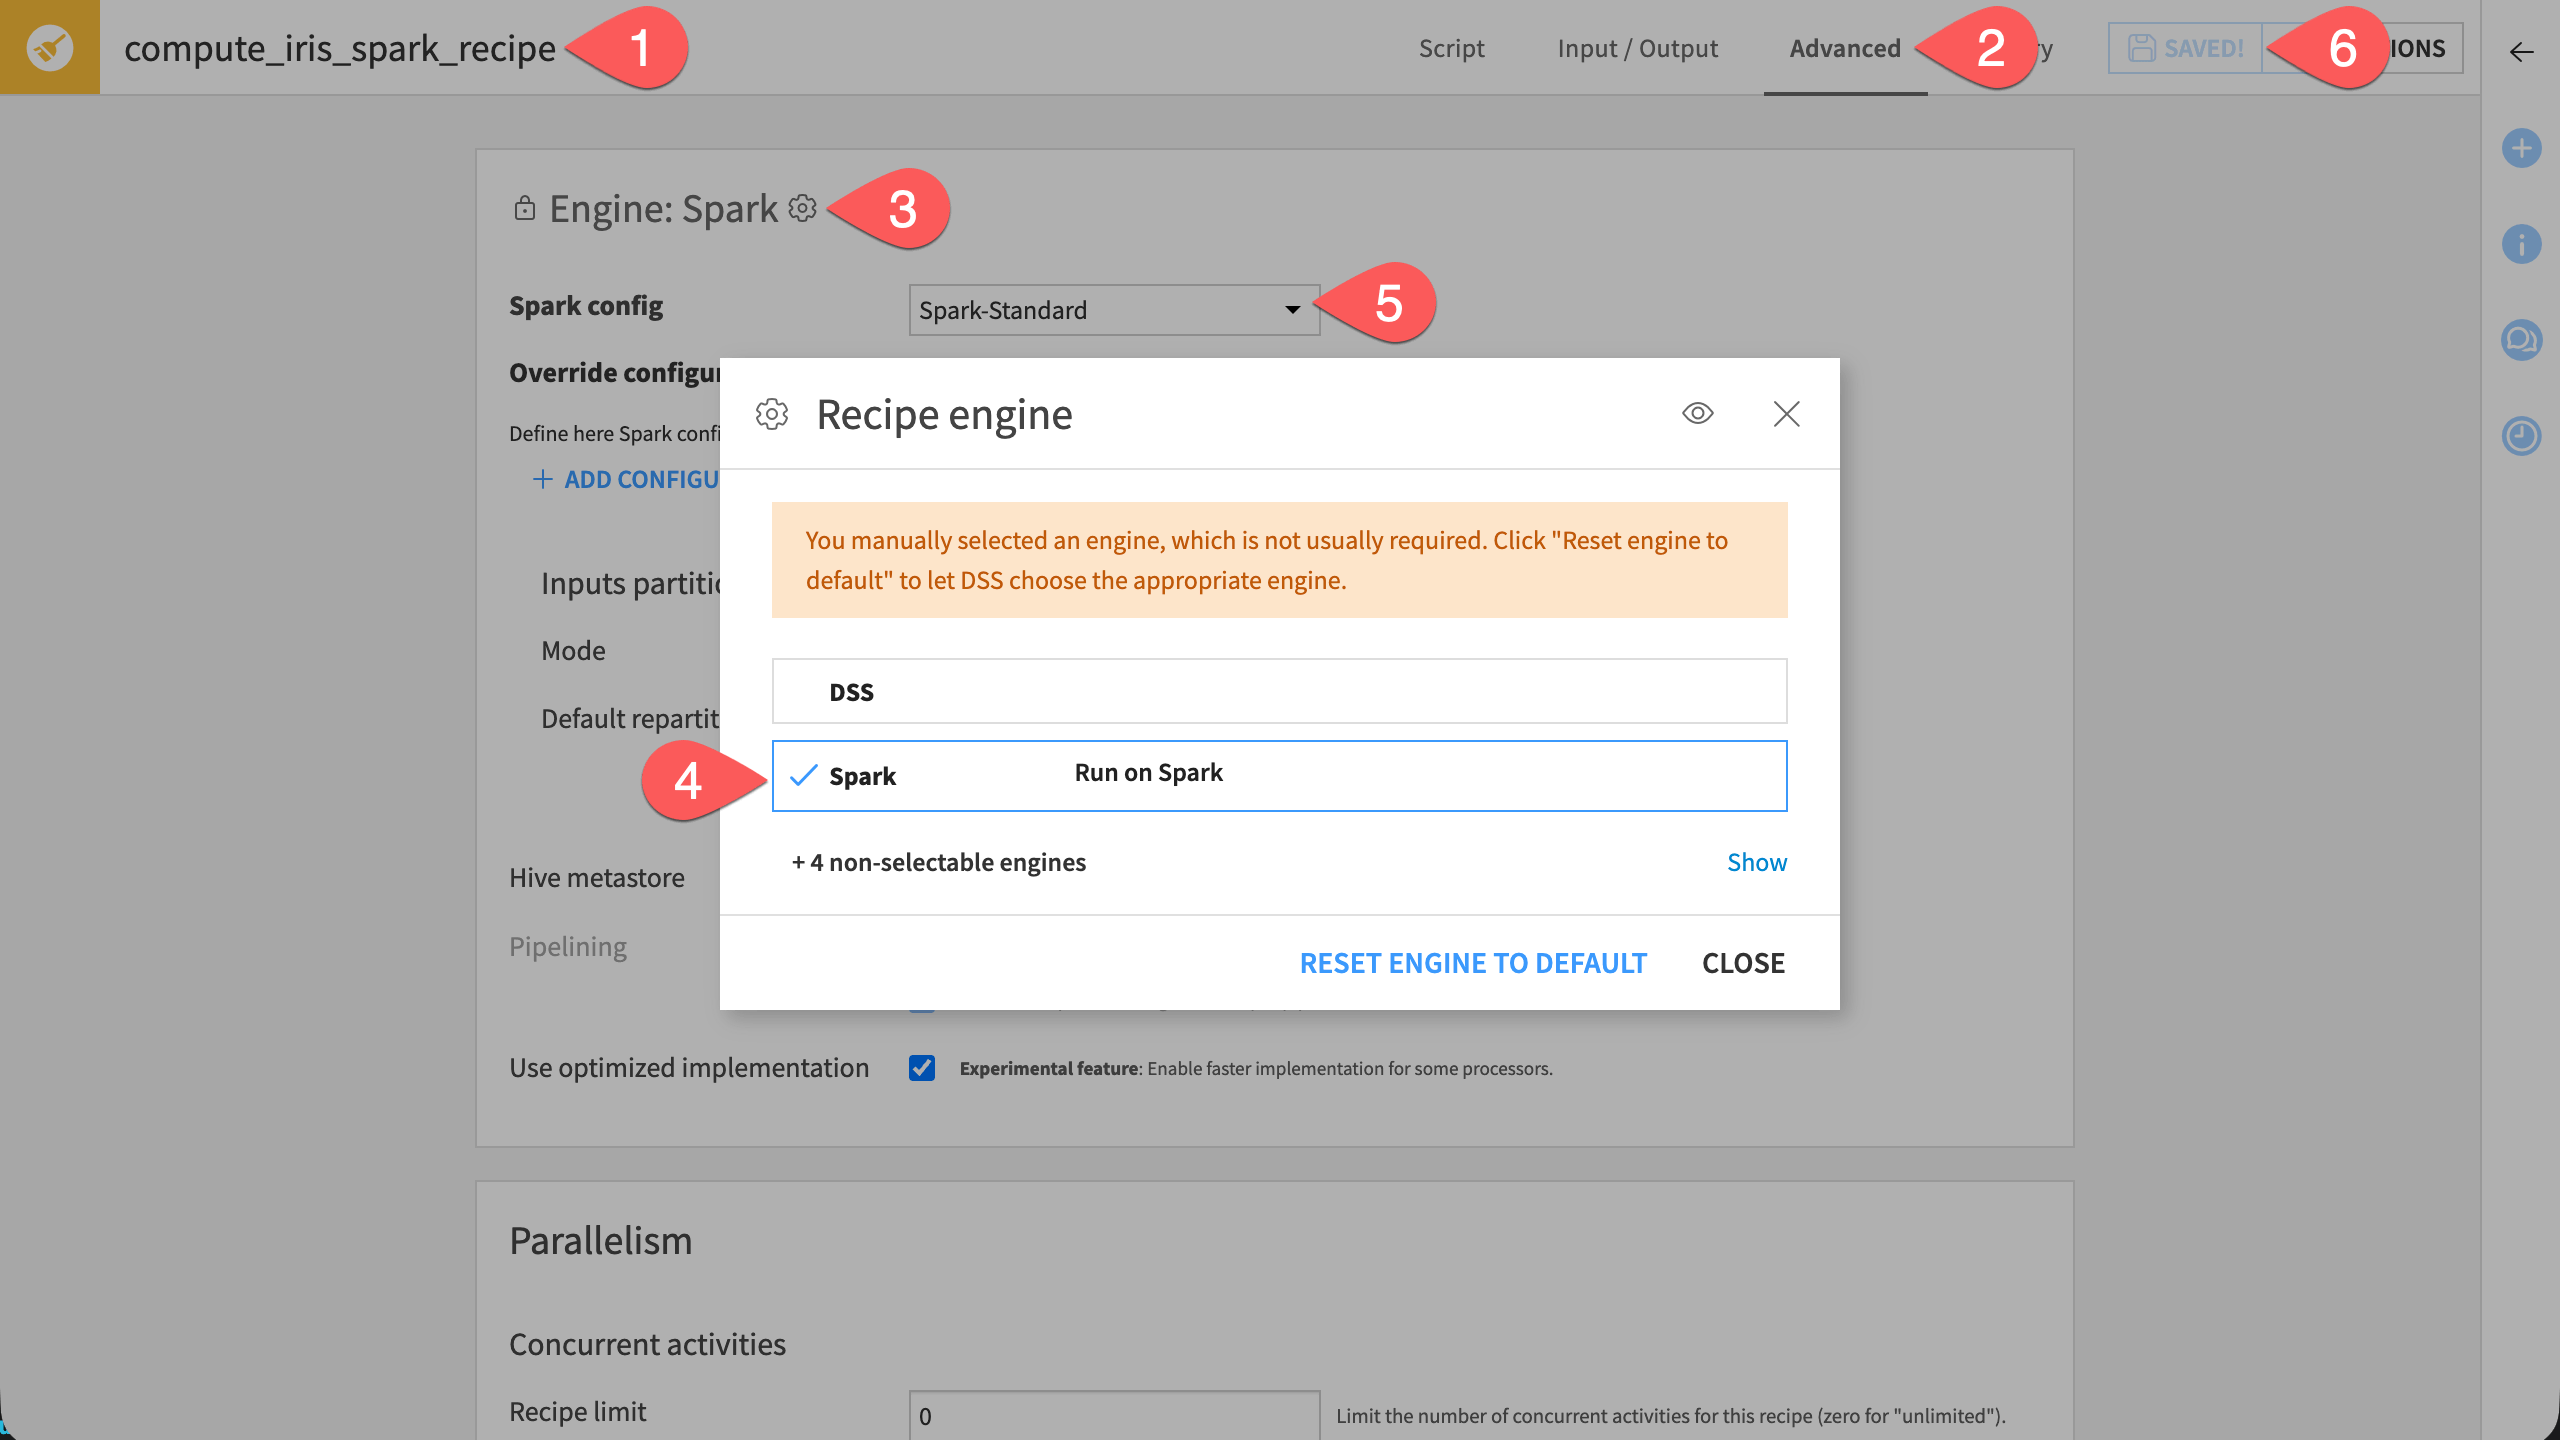Select the DSS engine option
This screenshot has height=1440, width=2560.
(1279, 691)
